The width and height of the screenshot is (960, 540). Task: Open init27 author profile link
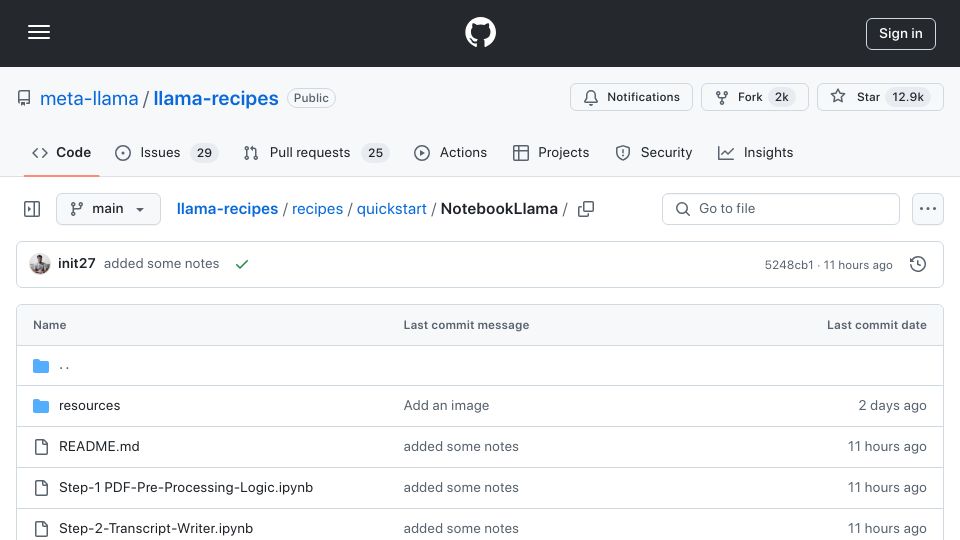point(77,263)
